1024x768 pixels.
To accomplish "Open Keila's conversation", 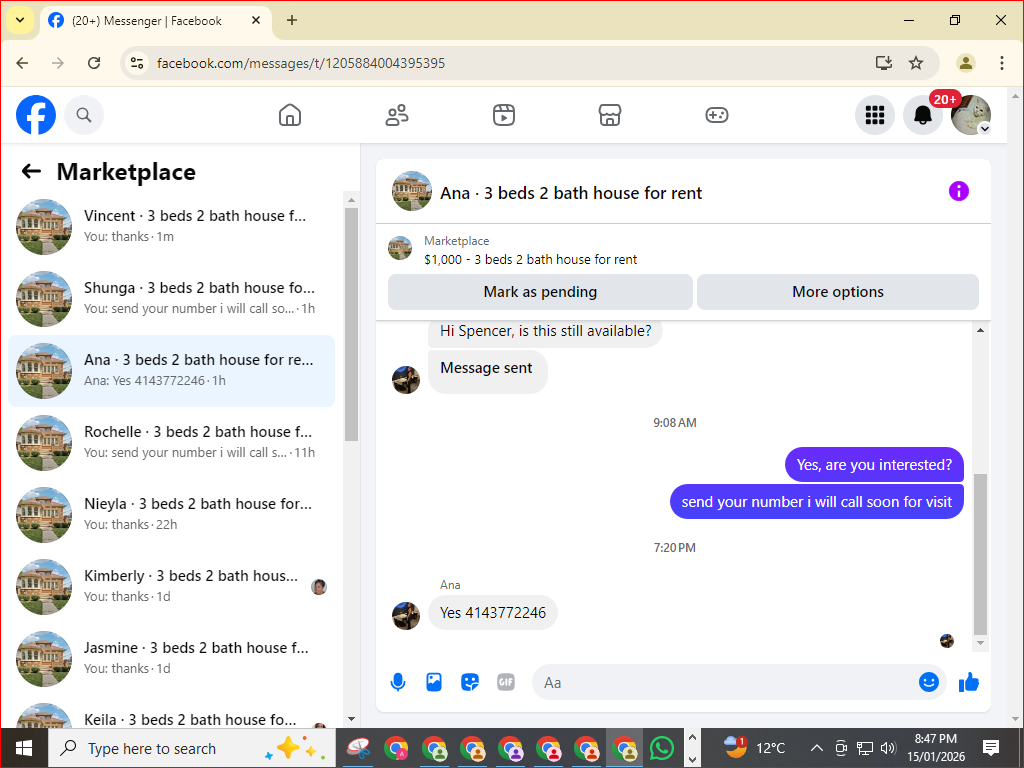I will tap(172, 714).
